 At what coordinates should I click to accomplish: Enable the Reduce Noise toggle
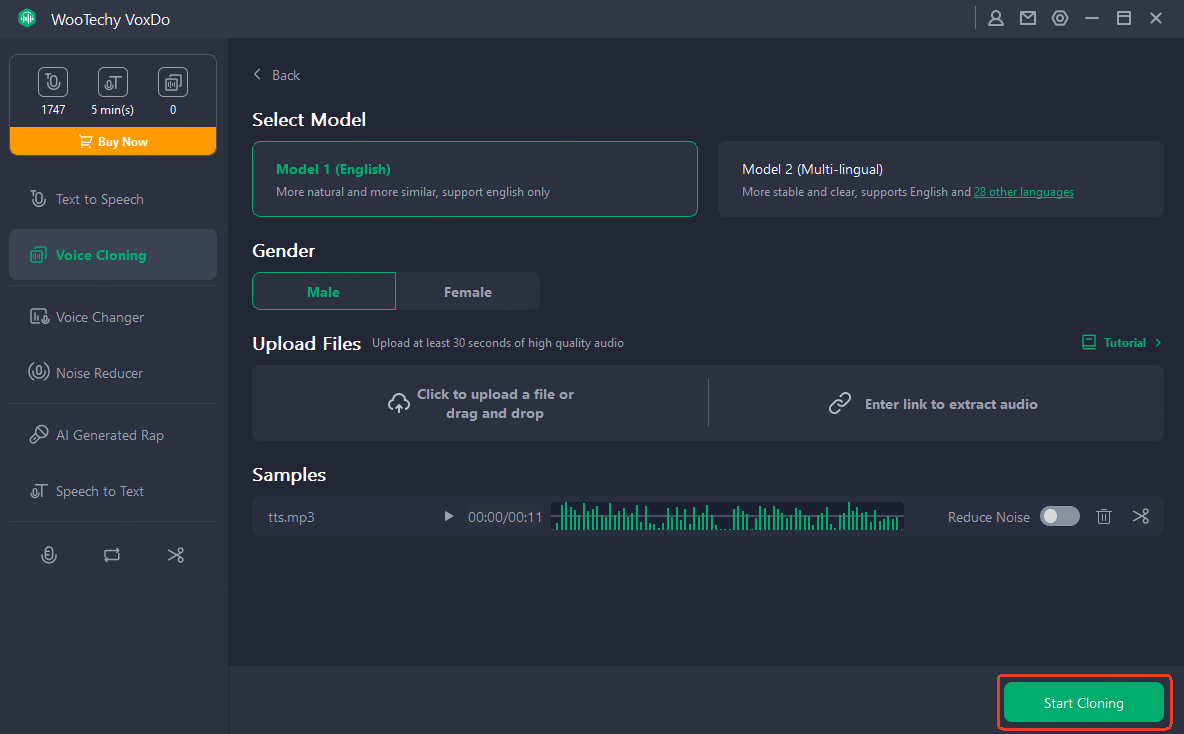[x=1060, y=517]
